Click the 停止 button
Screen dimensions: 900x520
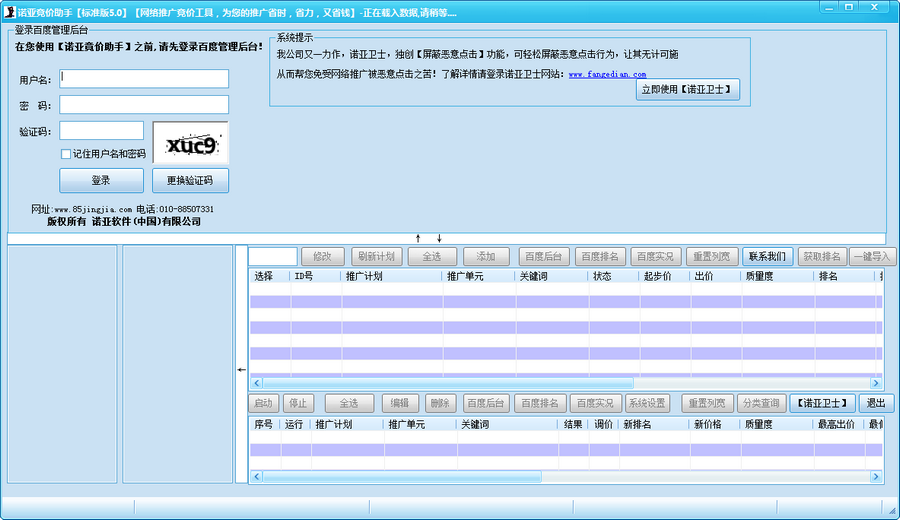click(x=298, y=403)
